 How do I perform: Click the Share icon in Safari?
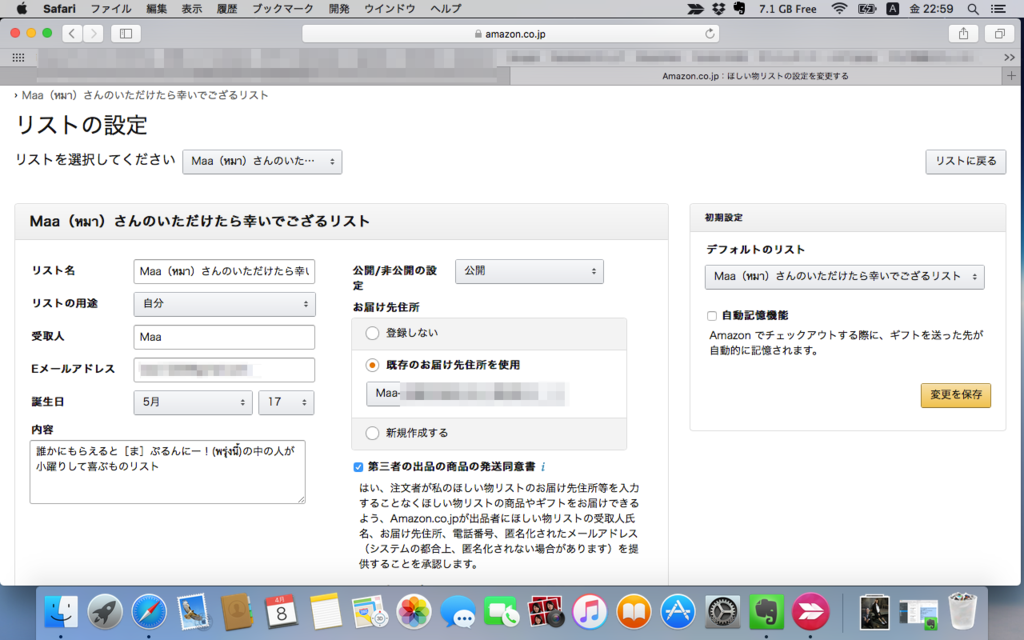coord(962,33)
